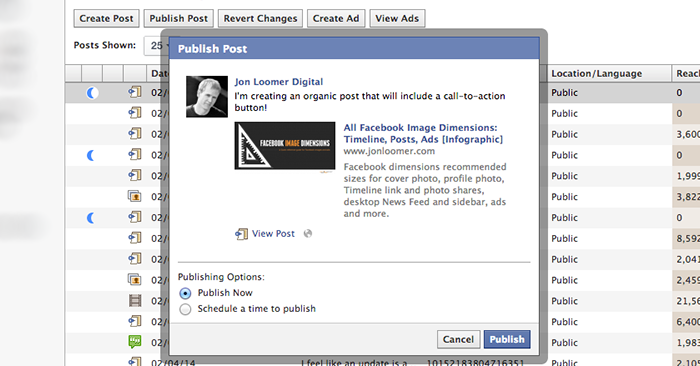Click the Publishing Options label
Viewport: 700px width, 366px height.
pyautogui.click(x=221, y=277)
